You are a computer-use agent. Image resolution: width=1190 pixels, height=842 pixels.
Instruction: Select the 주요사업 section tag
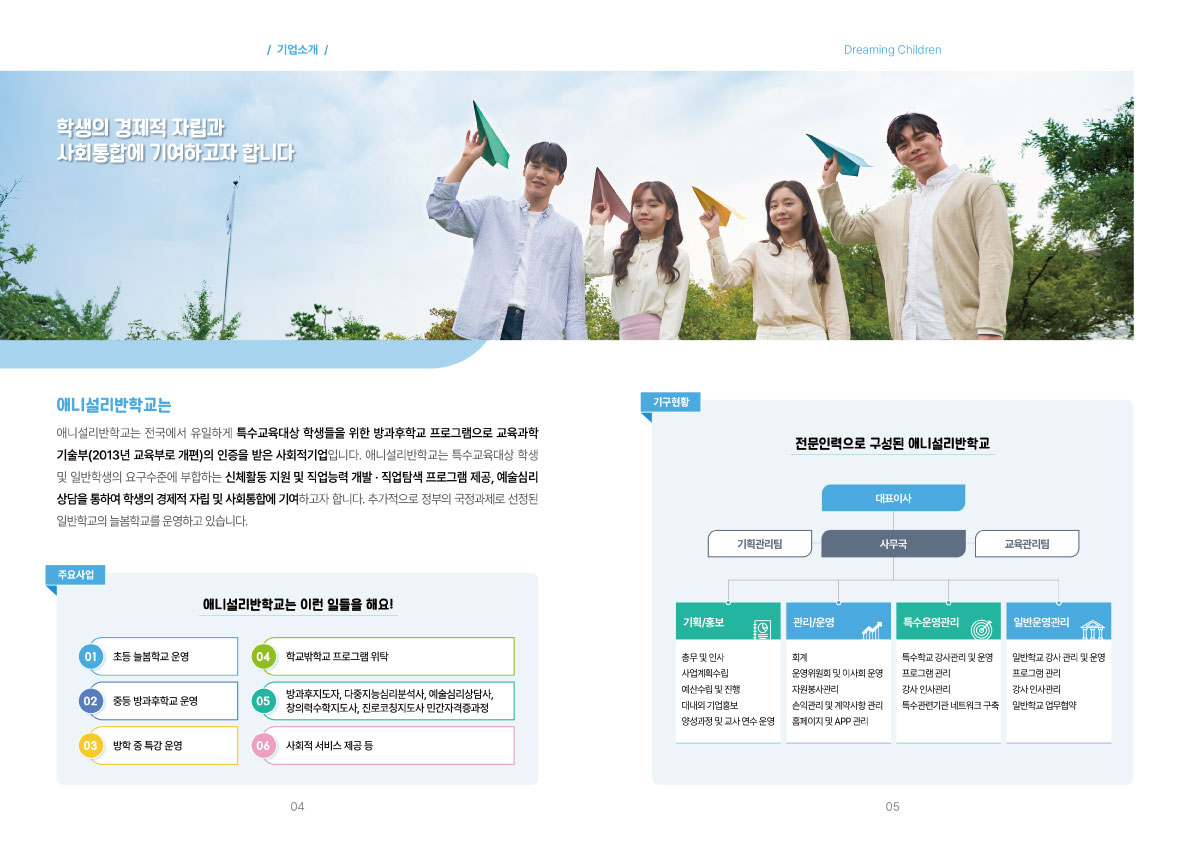(x=74, y=574)
